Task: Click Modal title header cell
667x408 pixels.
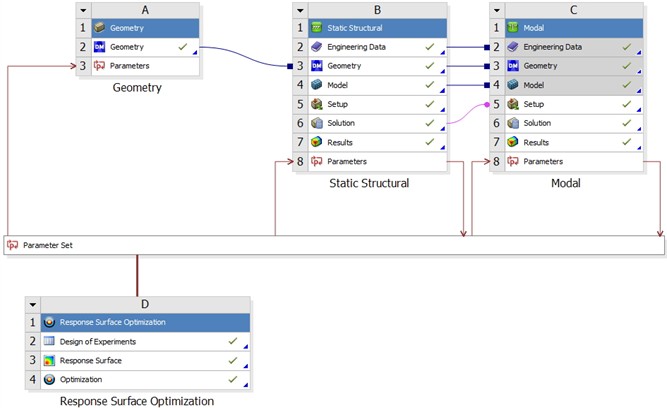Action: (574, 28)
